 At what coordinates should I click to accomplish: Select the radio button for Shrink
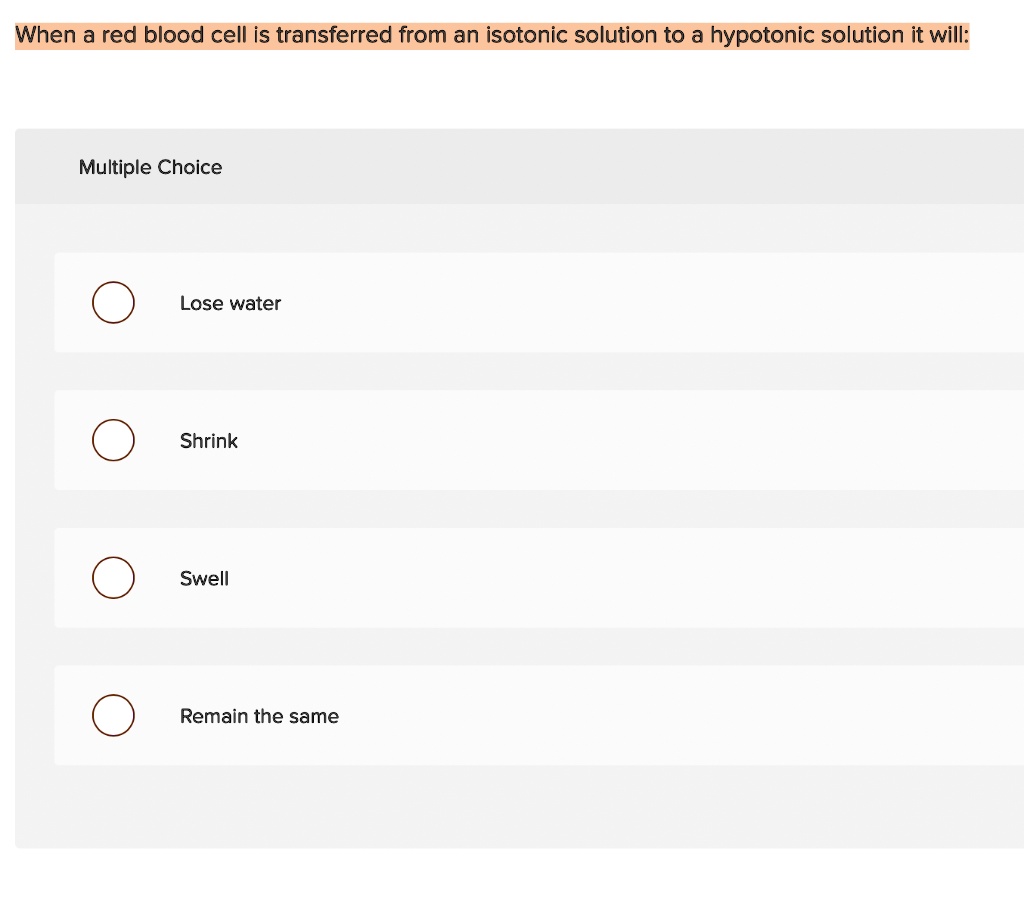click(x=113, y=440)
